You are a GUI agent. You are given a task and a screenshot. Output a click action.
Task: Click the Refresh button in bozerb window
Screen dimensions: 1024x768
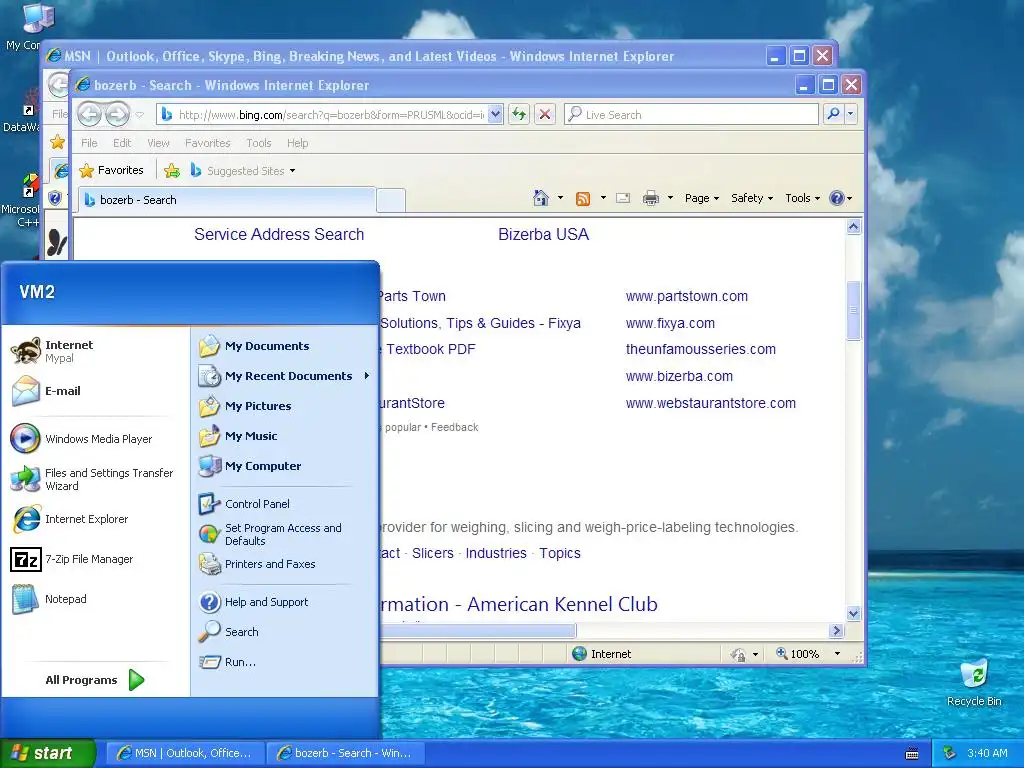[519, 114]
